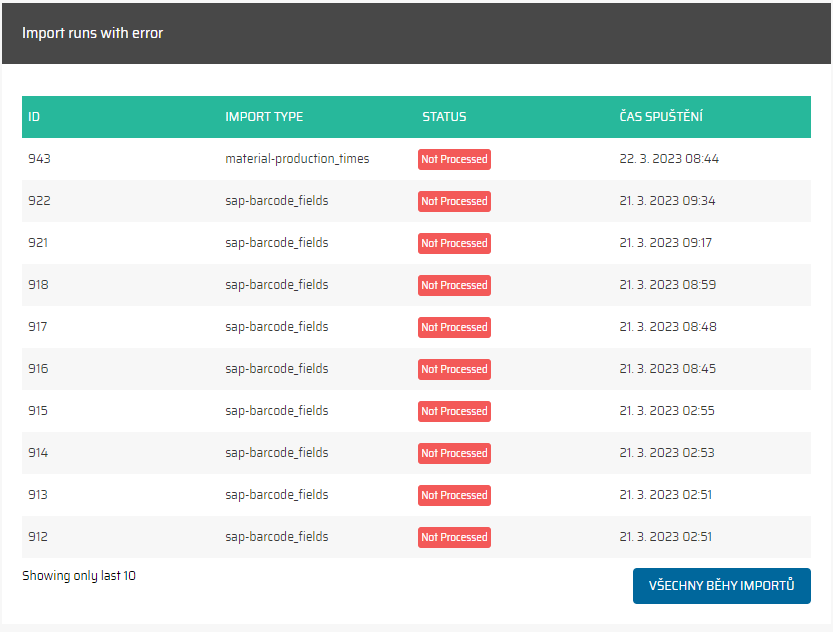This screenshot has height=632, width=833.
Task: Click the 22. 3. 2023 08:44 timestamp
Action: coord(669,159)
